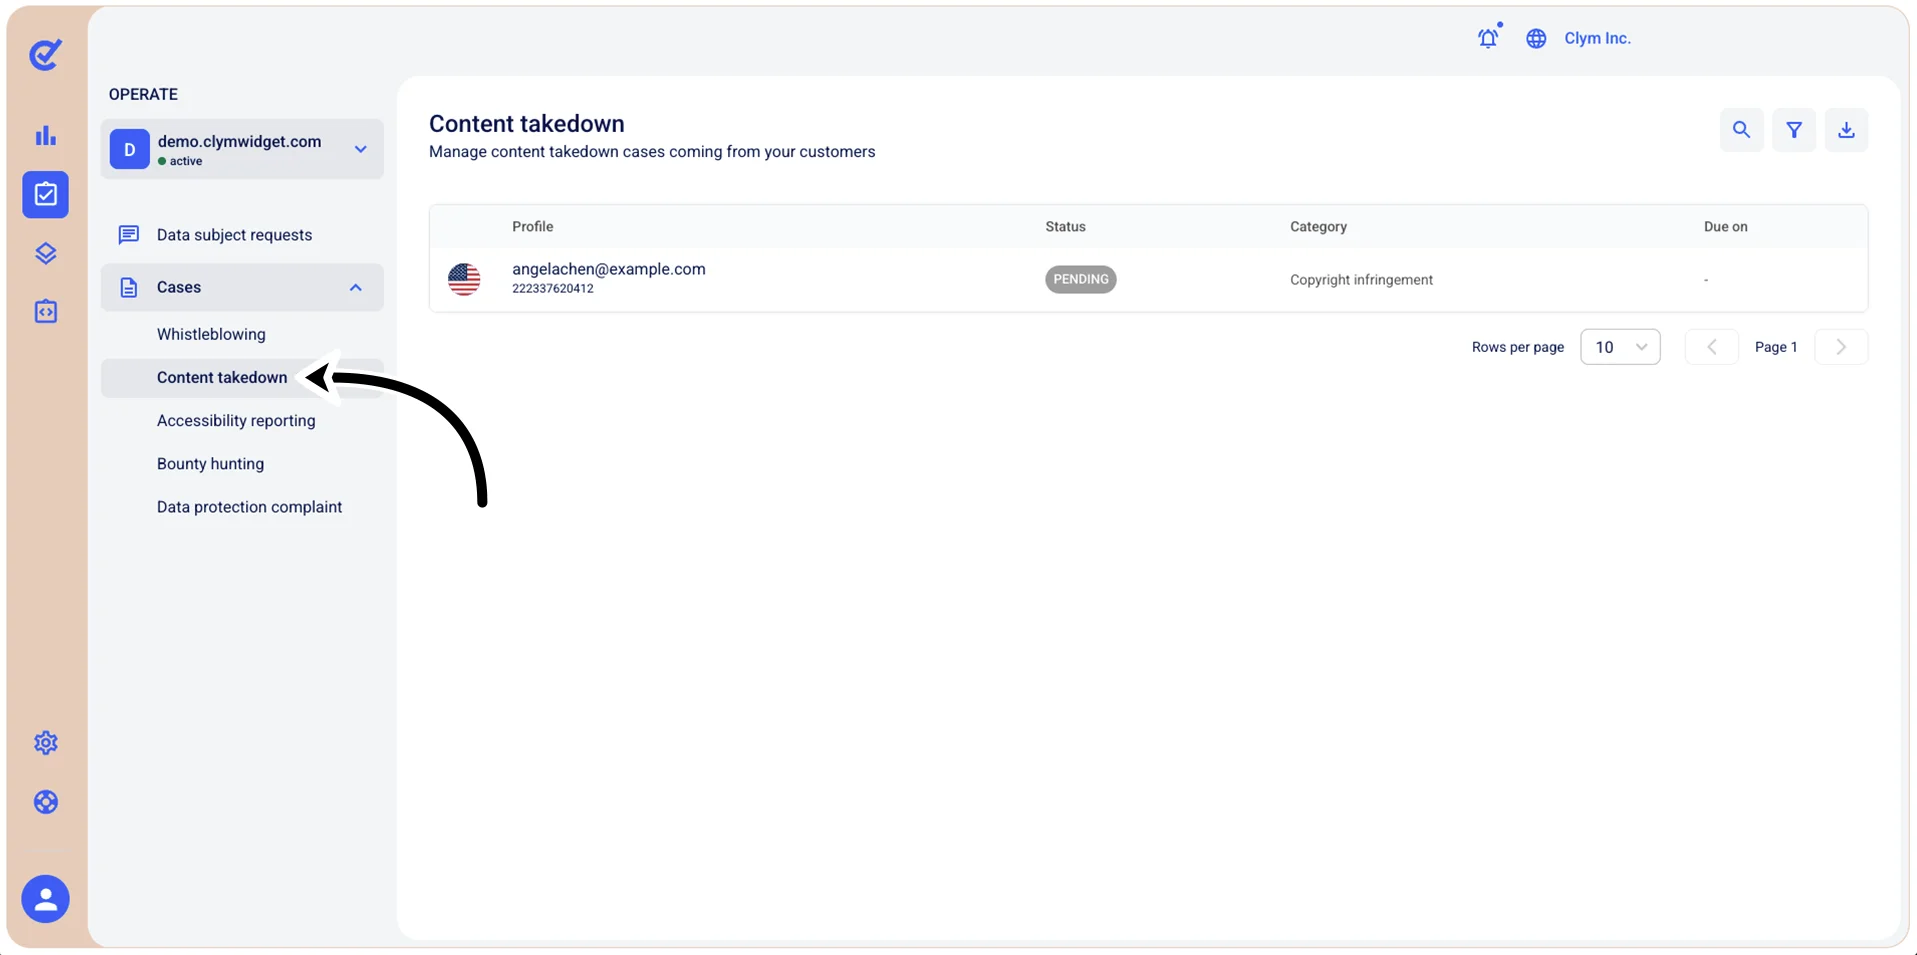Click the language globe icon

pyautogui.click(x=1536, y=38)
